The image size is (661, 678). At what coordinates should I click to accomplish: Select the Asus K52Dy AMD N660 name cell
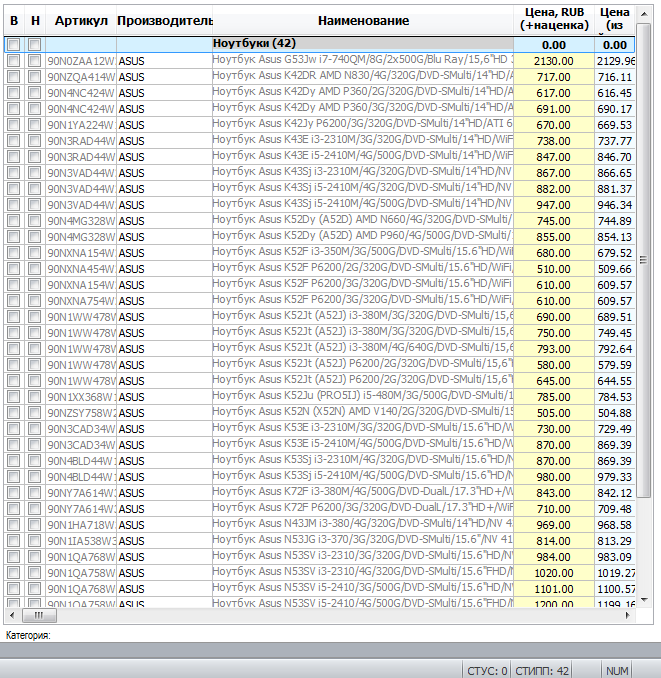pos(363,221)
